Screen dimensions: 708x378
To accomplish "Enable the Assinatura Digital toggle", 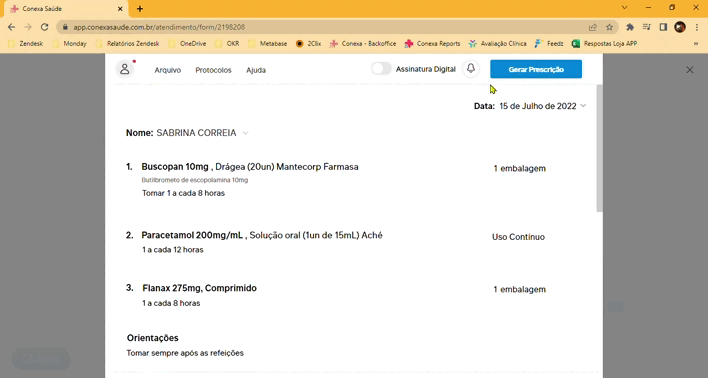I will tap(381, 69).
